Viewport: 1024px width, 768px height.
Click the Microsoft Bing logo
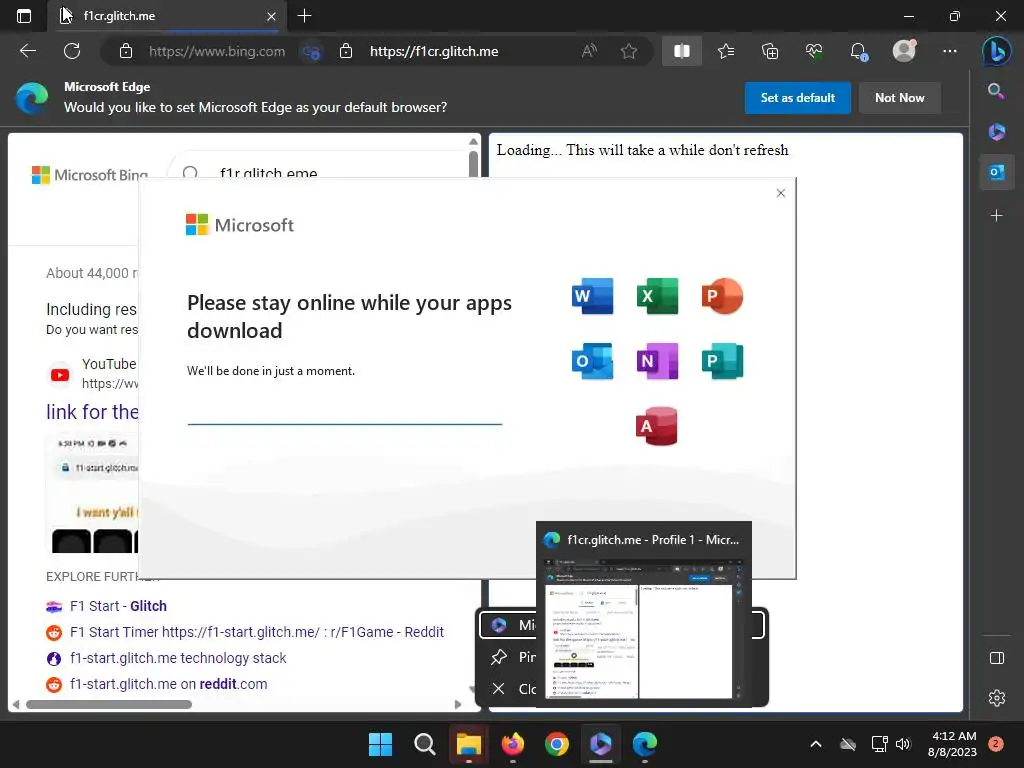(90, 175)
